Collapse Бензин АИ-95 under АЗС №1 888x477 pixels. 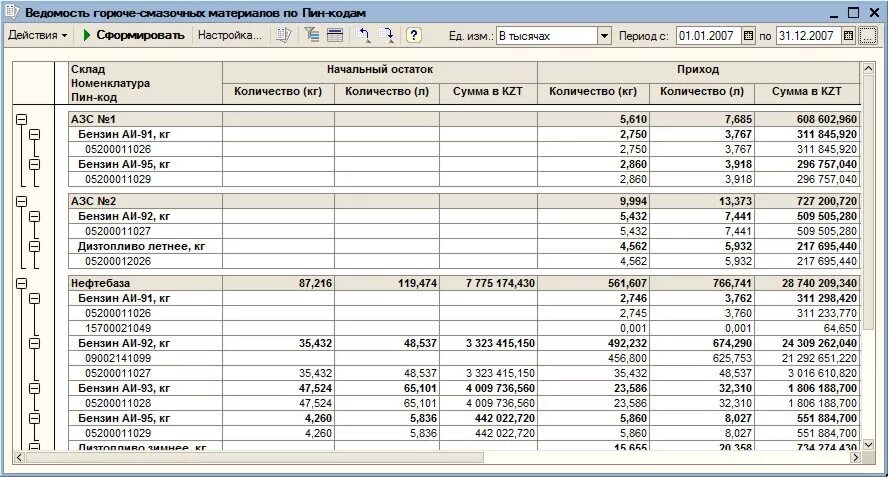[35, 164]
